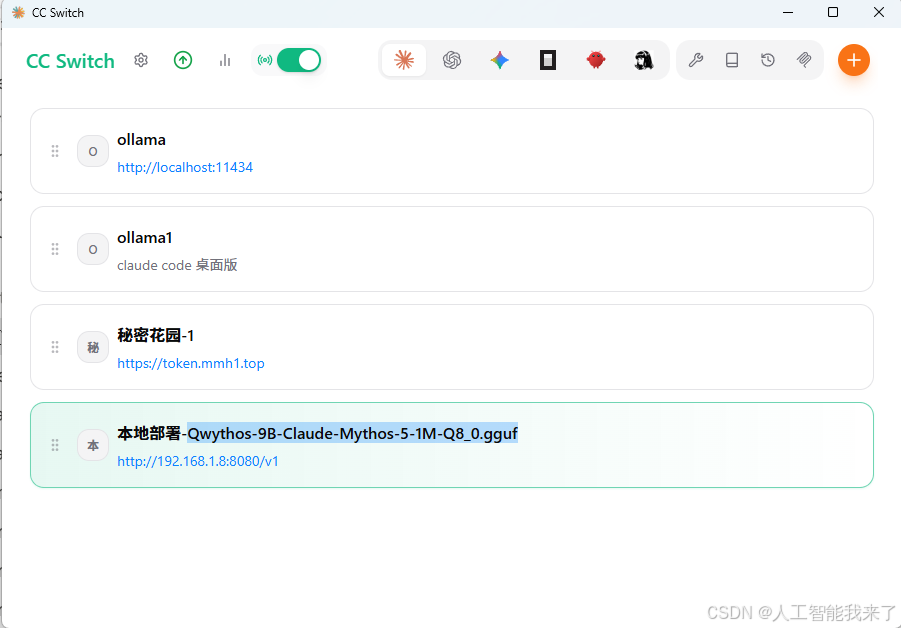Screen dimensions: 901x628
Task: Switch to the OpenAI Codex tab
Action: coord(452,60)
